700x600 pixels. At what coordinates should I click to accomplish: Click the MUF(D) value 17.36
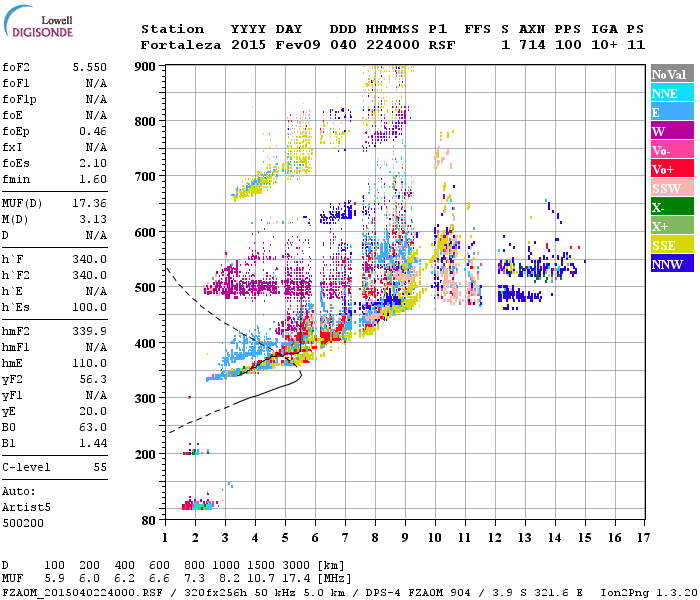click(x=90, y=203)
